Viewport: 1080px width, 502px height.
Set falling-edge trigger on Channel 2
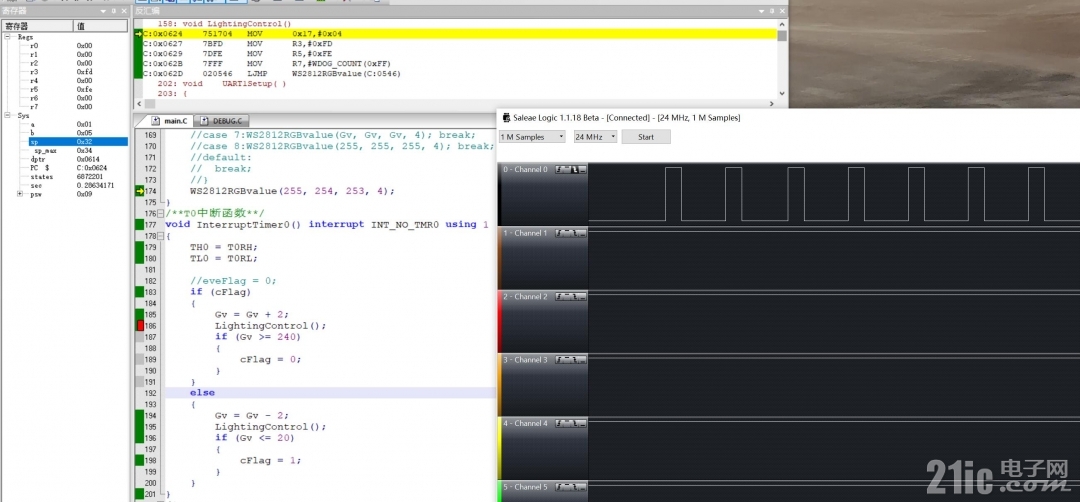574,296
